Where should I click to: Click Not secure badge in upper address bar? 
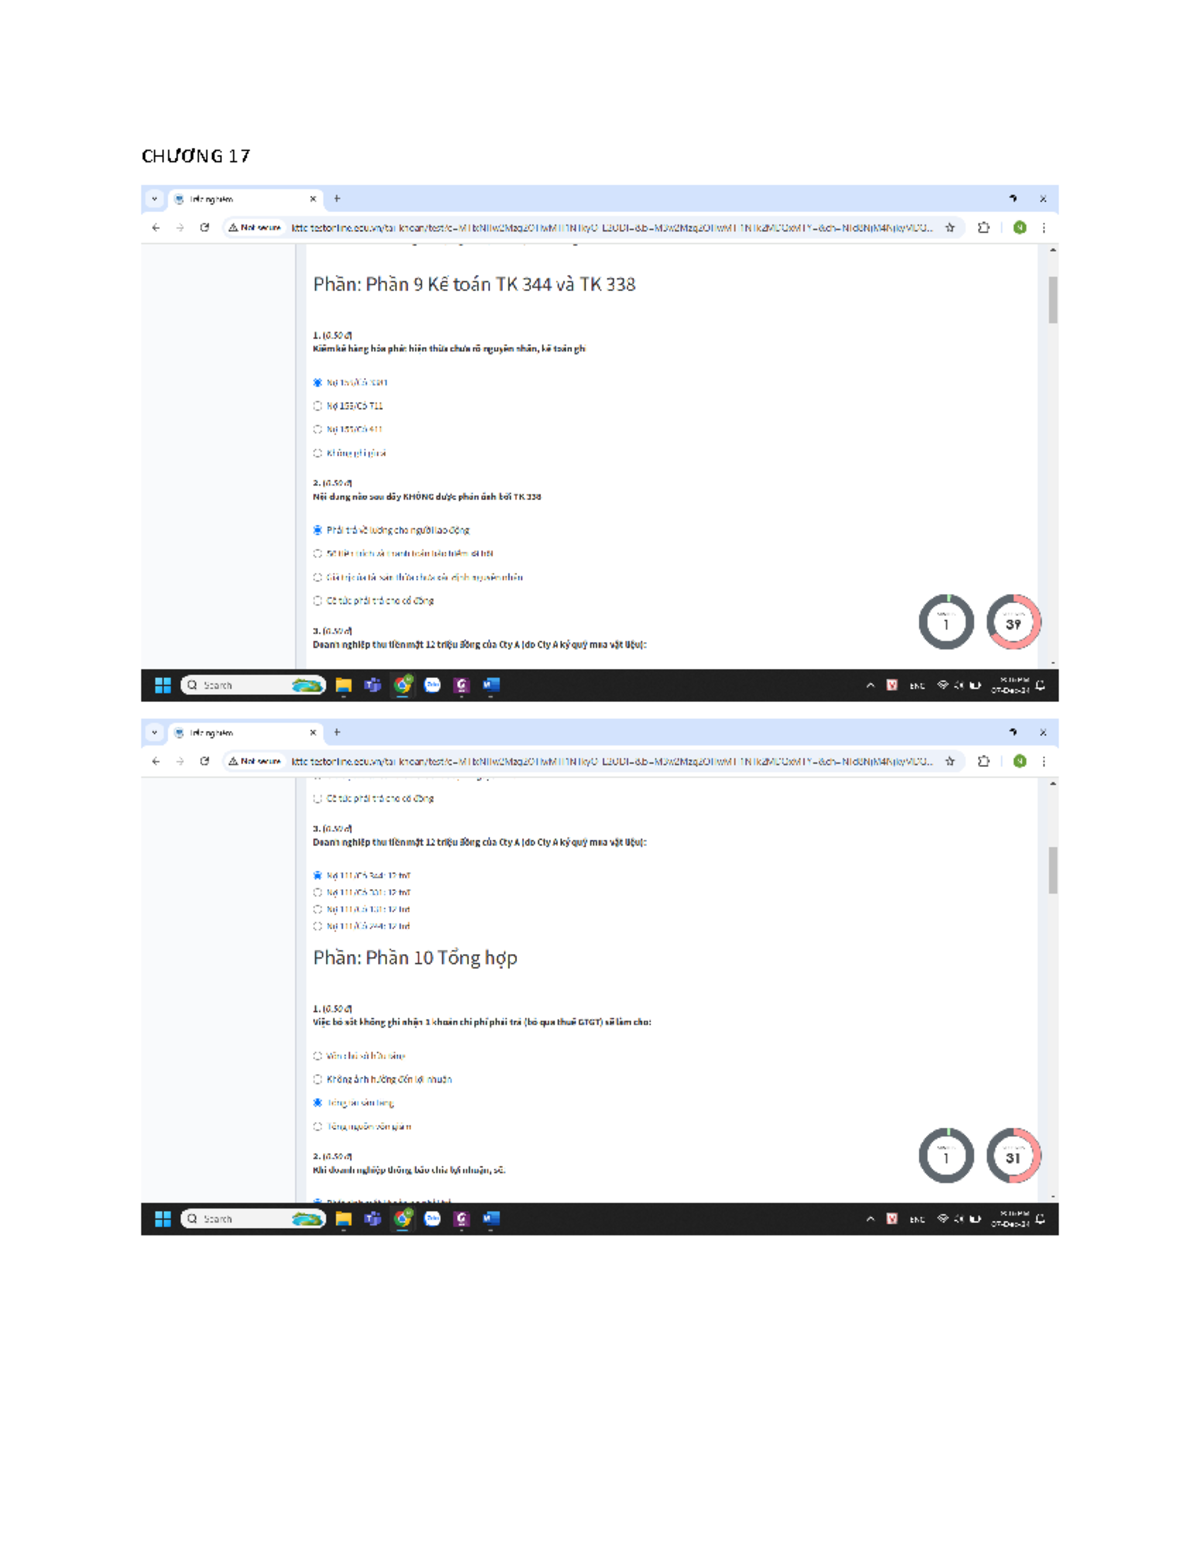click(255, 228)
